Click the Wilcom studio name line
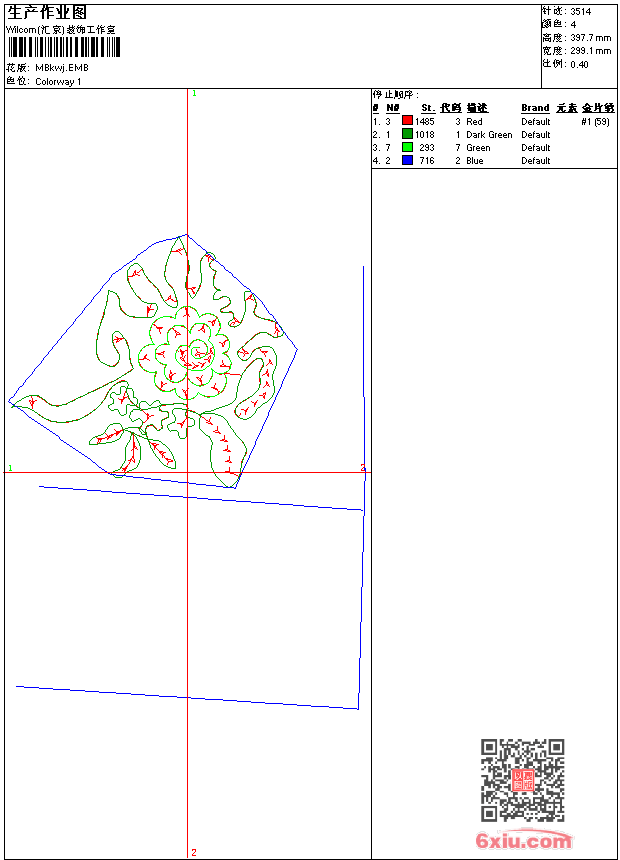620x860 pixels. pyautogui.click(x=61, y=30)
